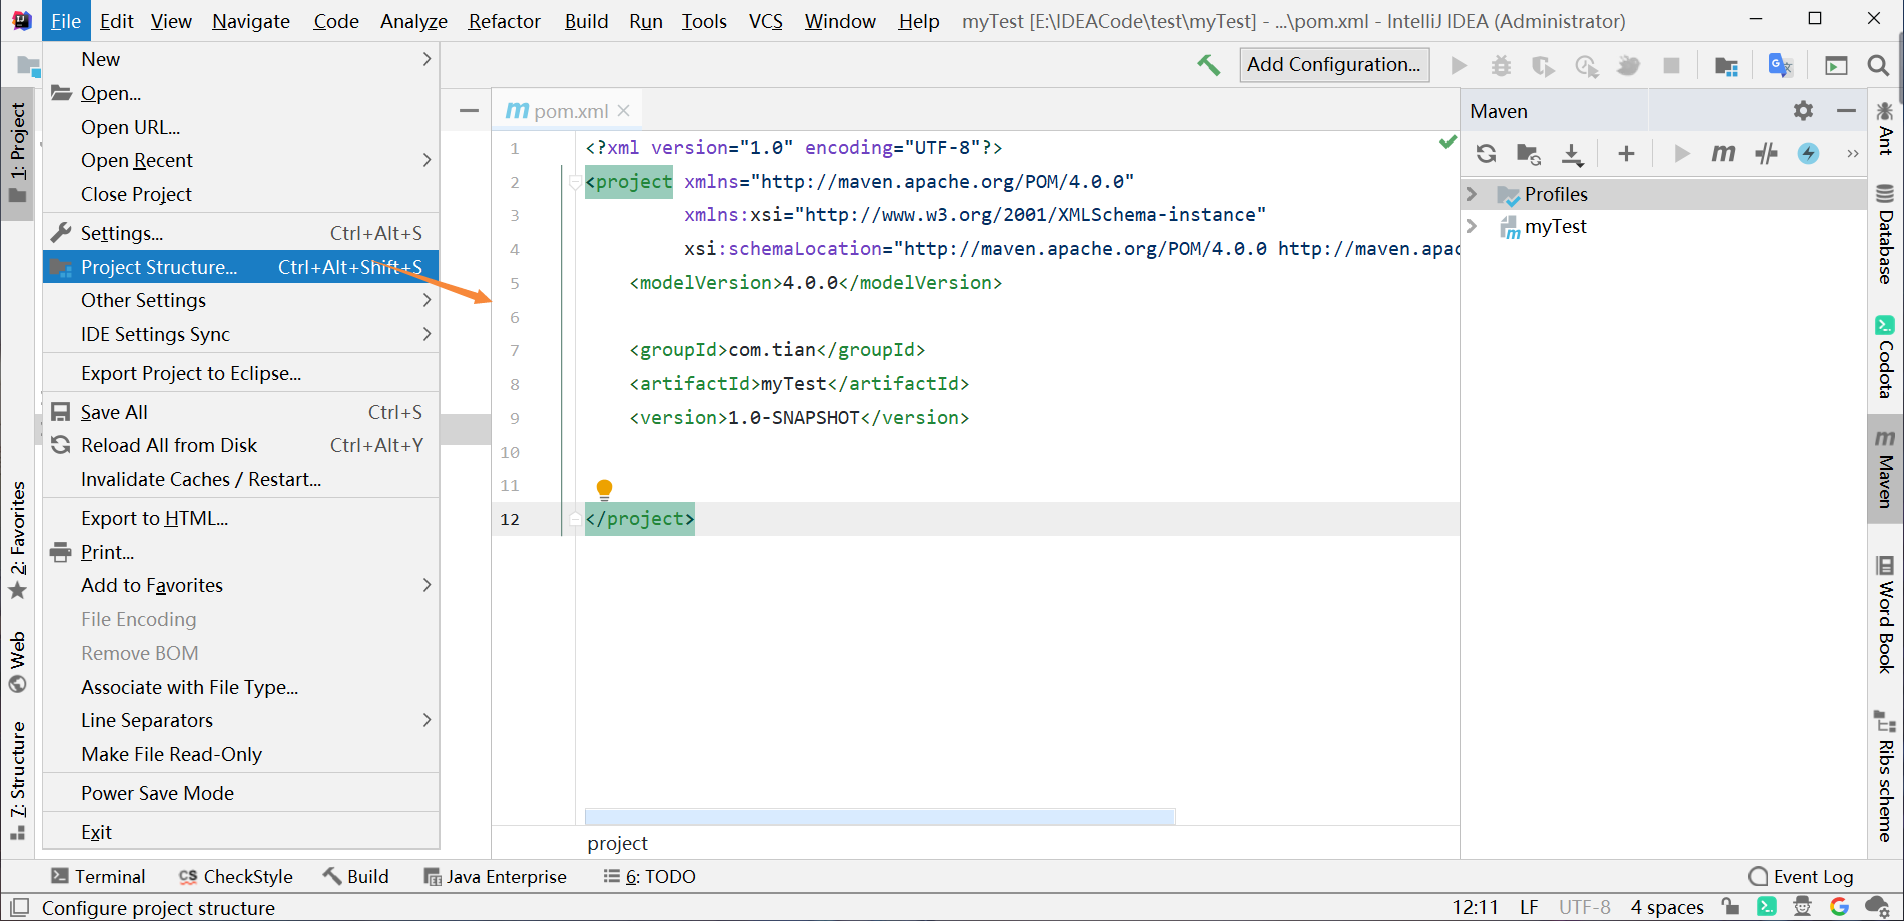Click the Build project hammer icon
The image size is (1904, 921).
click(x=1208, y=65)
